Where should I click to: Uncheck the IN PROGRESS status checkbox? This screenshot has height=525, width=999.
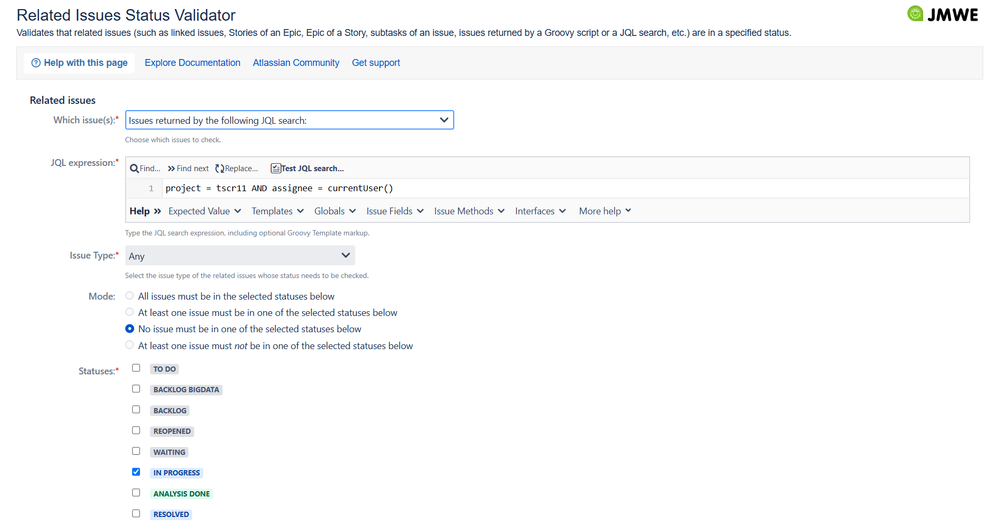136,472
